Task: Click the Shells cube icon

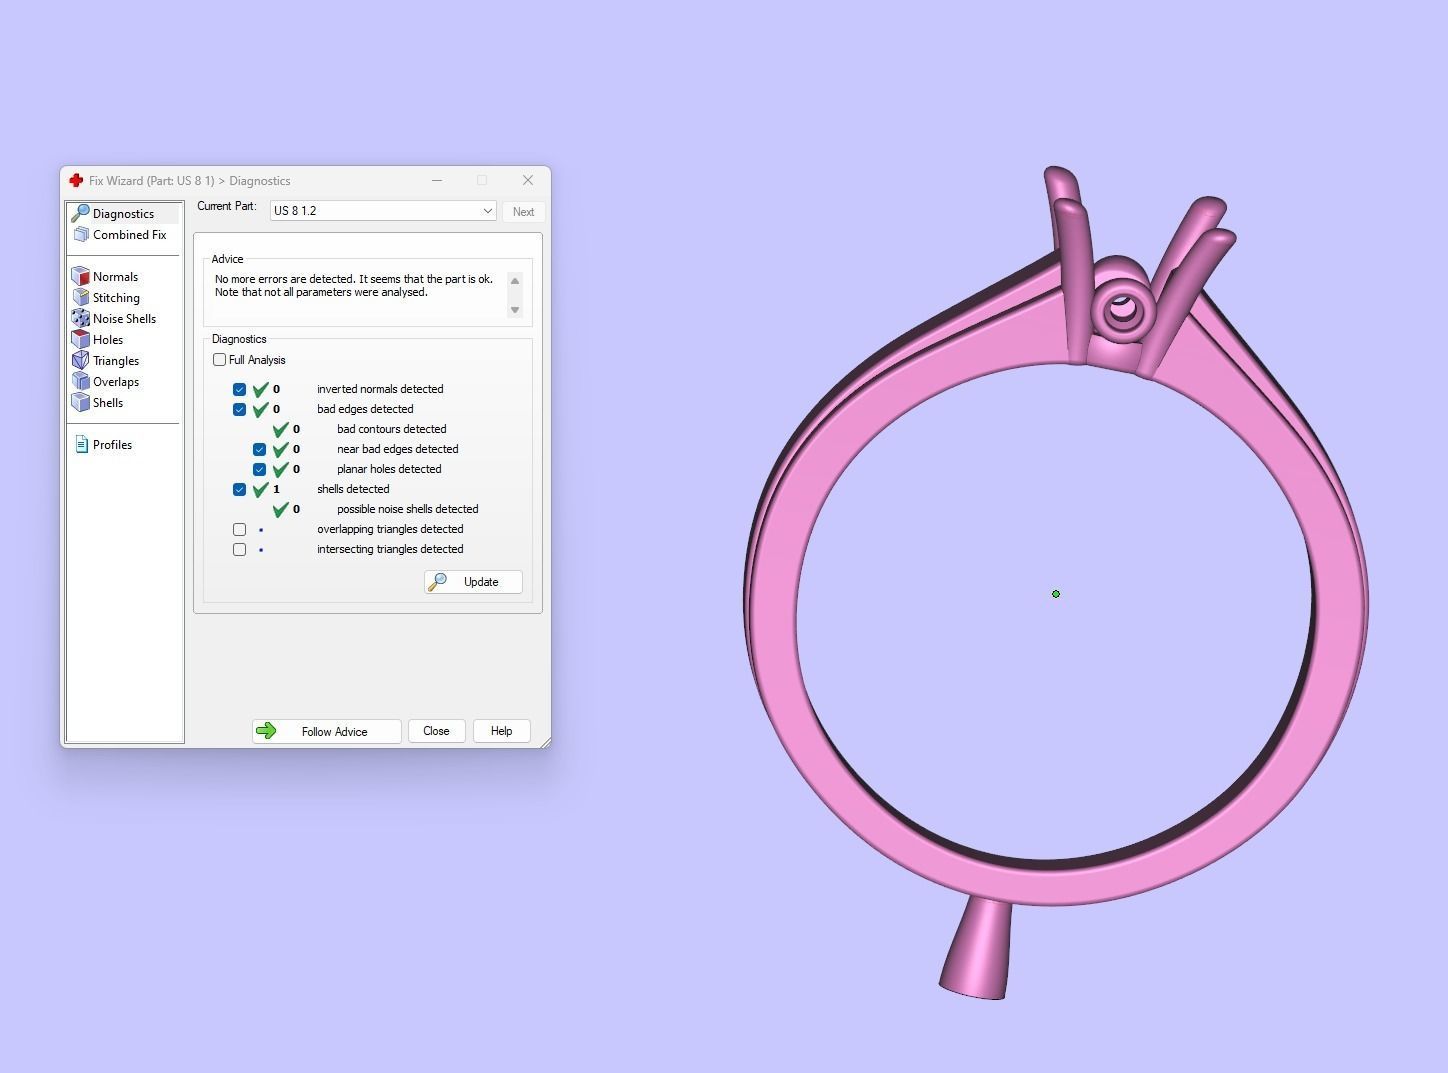Action: coord(81,402)
